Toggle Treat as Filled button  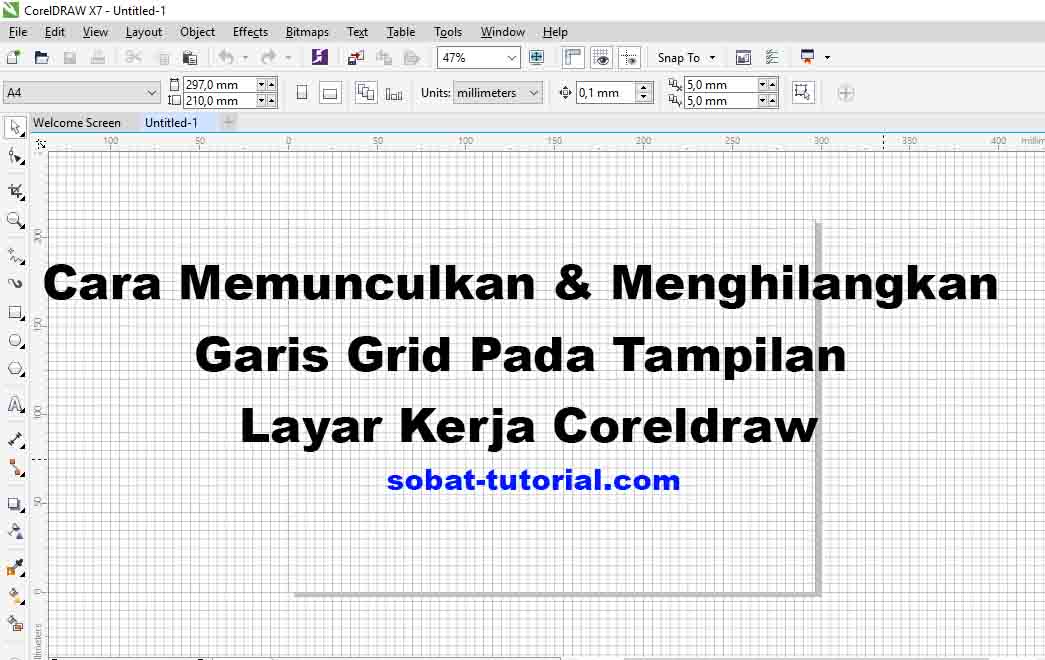point(803,93)
